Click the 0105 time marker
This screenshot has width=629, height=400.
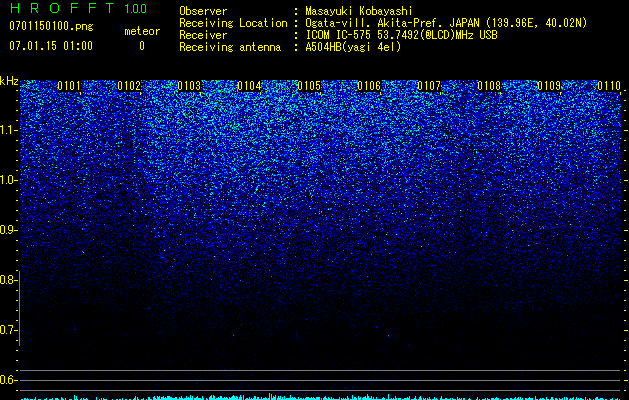coord(309,86)
